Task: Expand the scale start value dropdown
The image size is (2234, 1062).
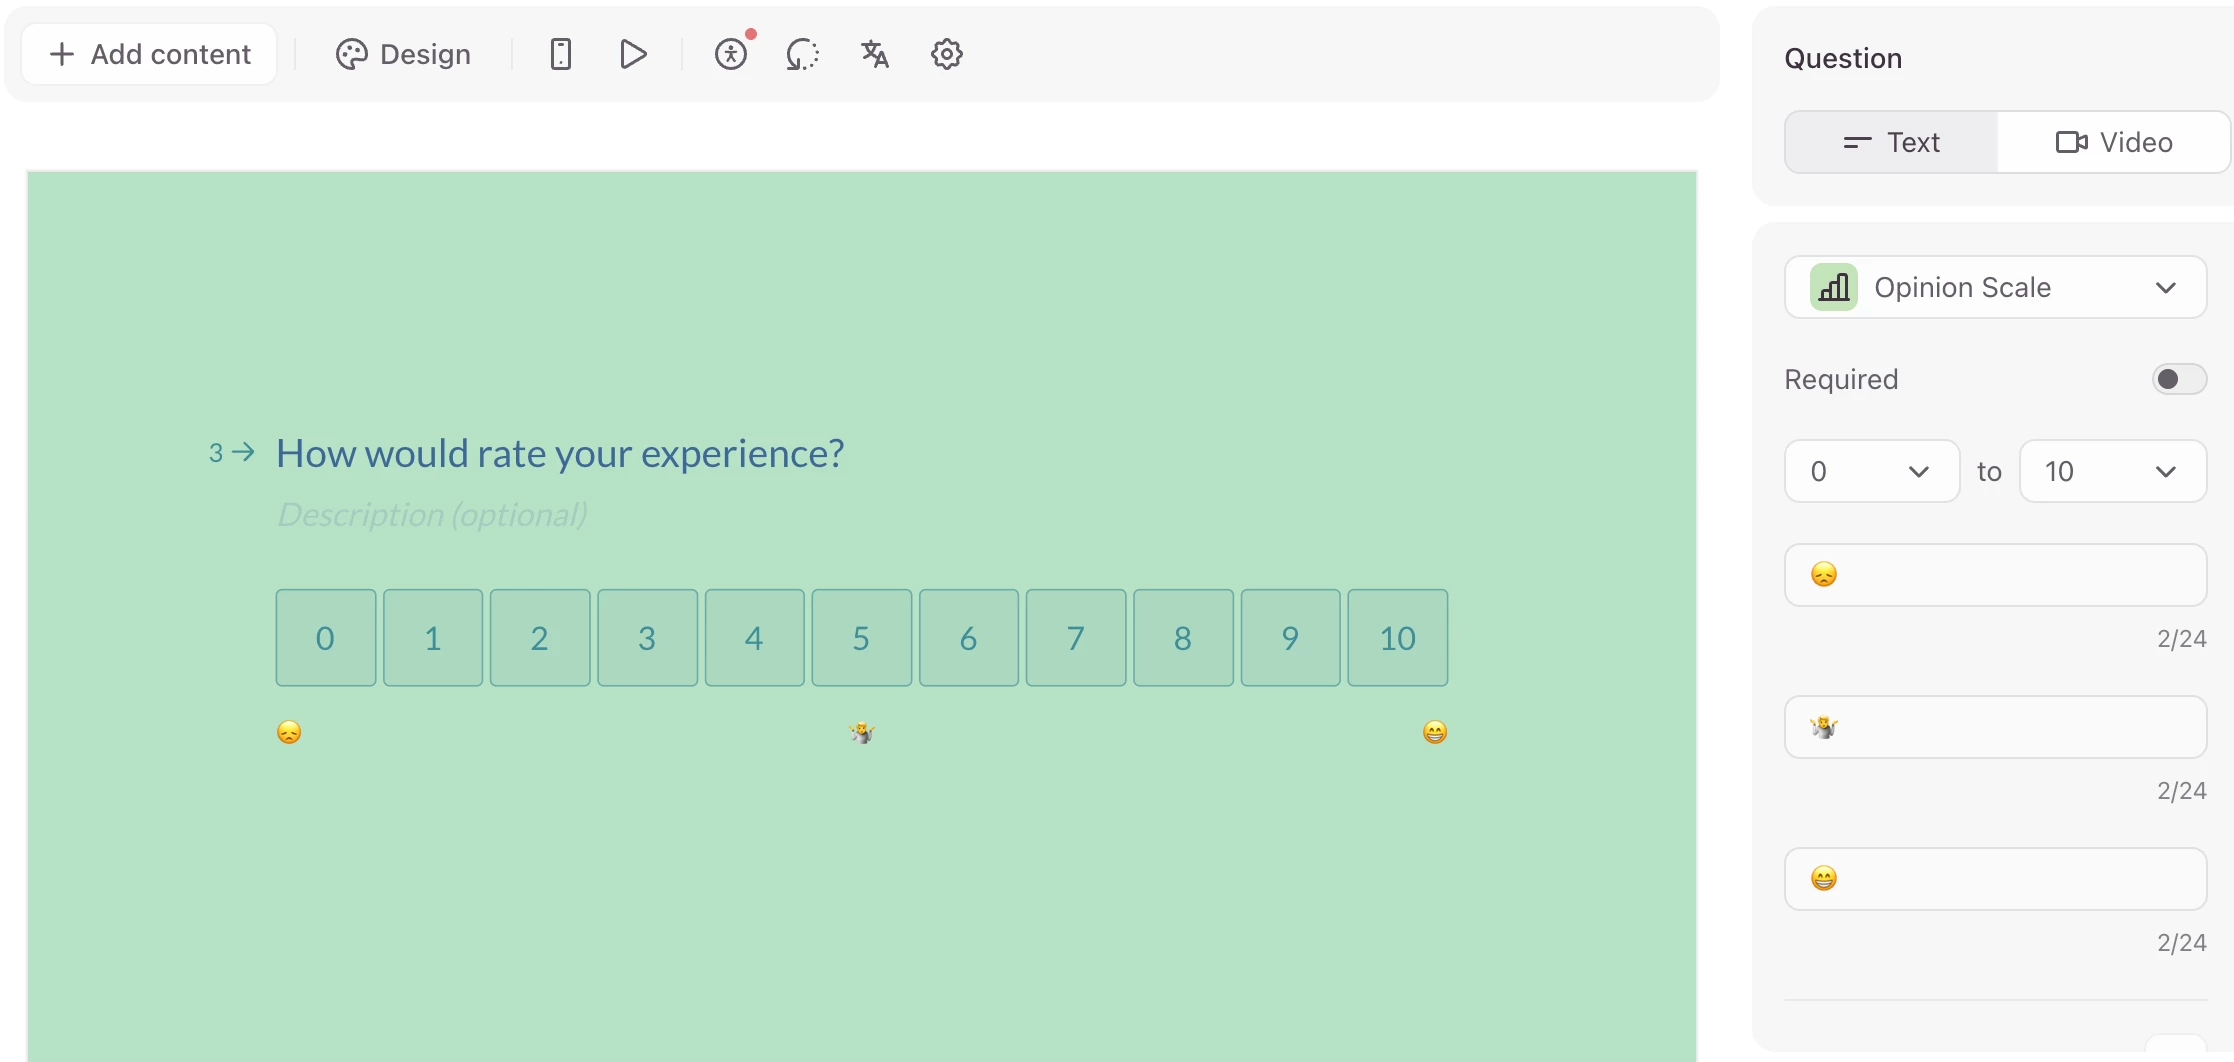Action: click(1871, 471)
